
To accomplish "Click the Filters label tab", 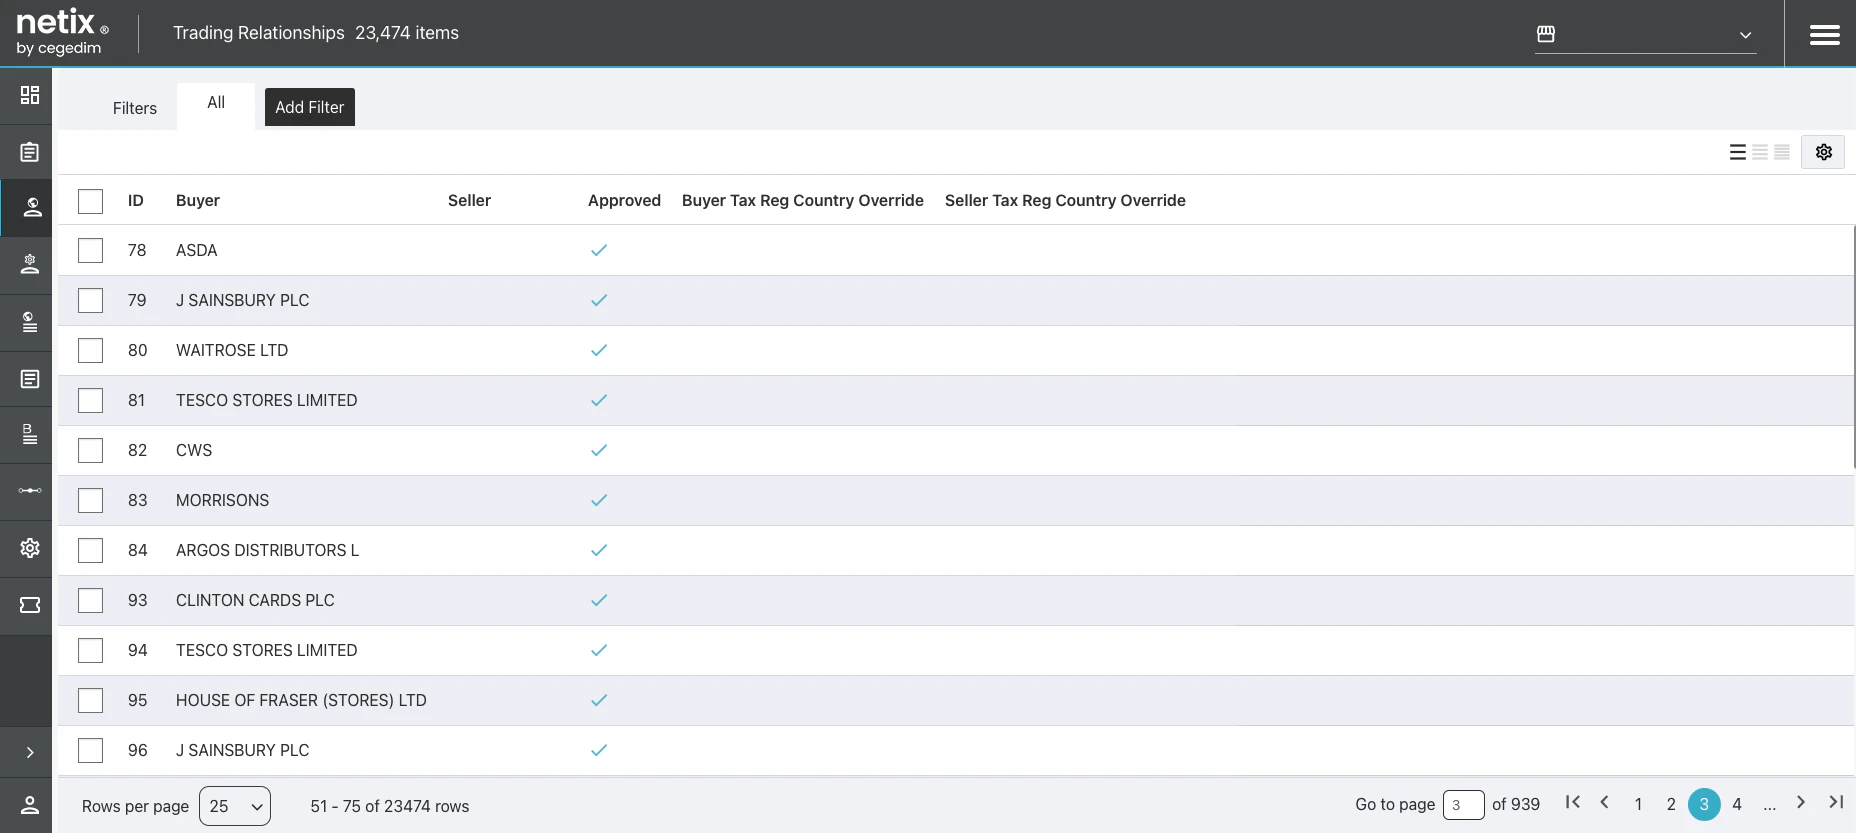I will pos(135,108).
